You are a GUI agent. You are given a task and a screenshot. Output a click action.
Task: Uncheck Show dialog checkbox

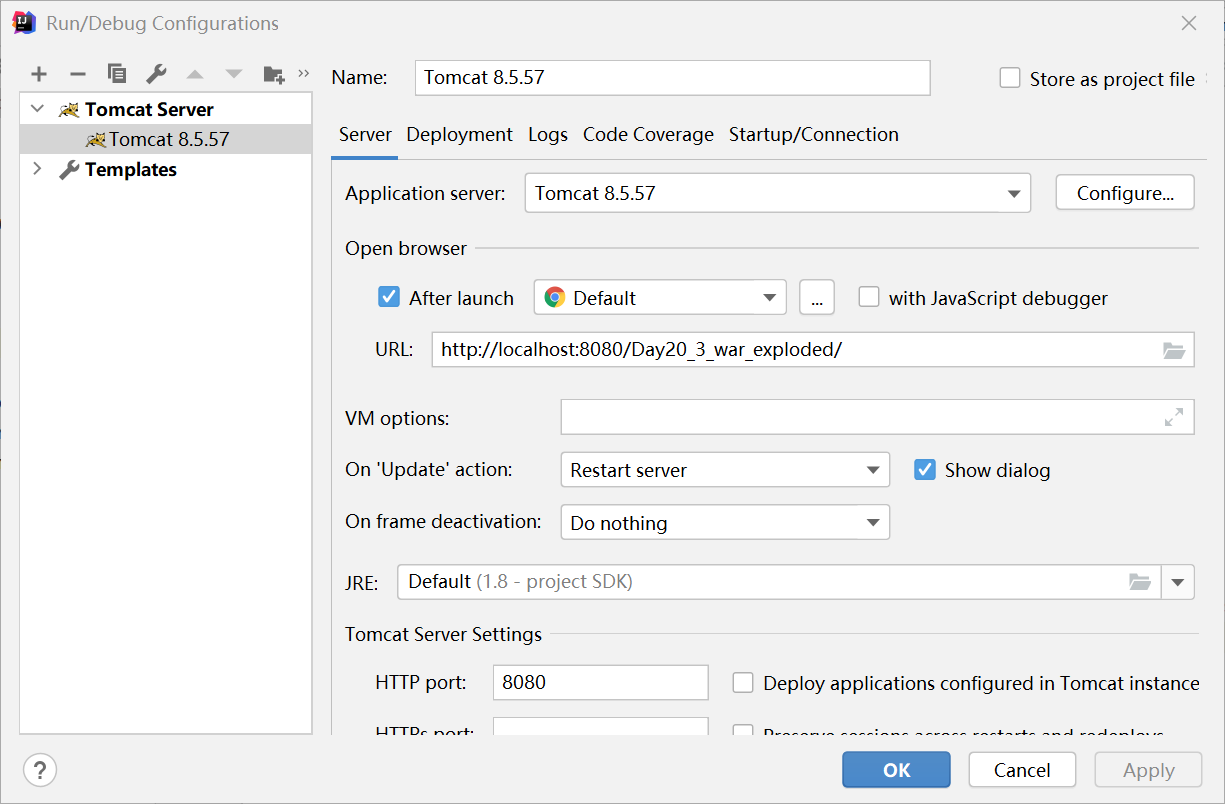(x=925, y=470)
